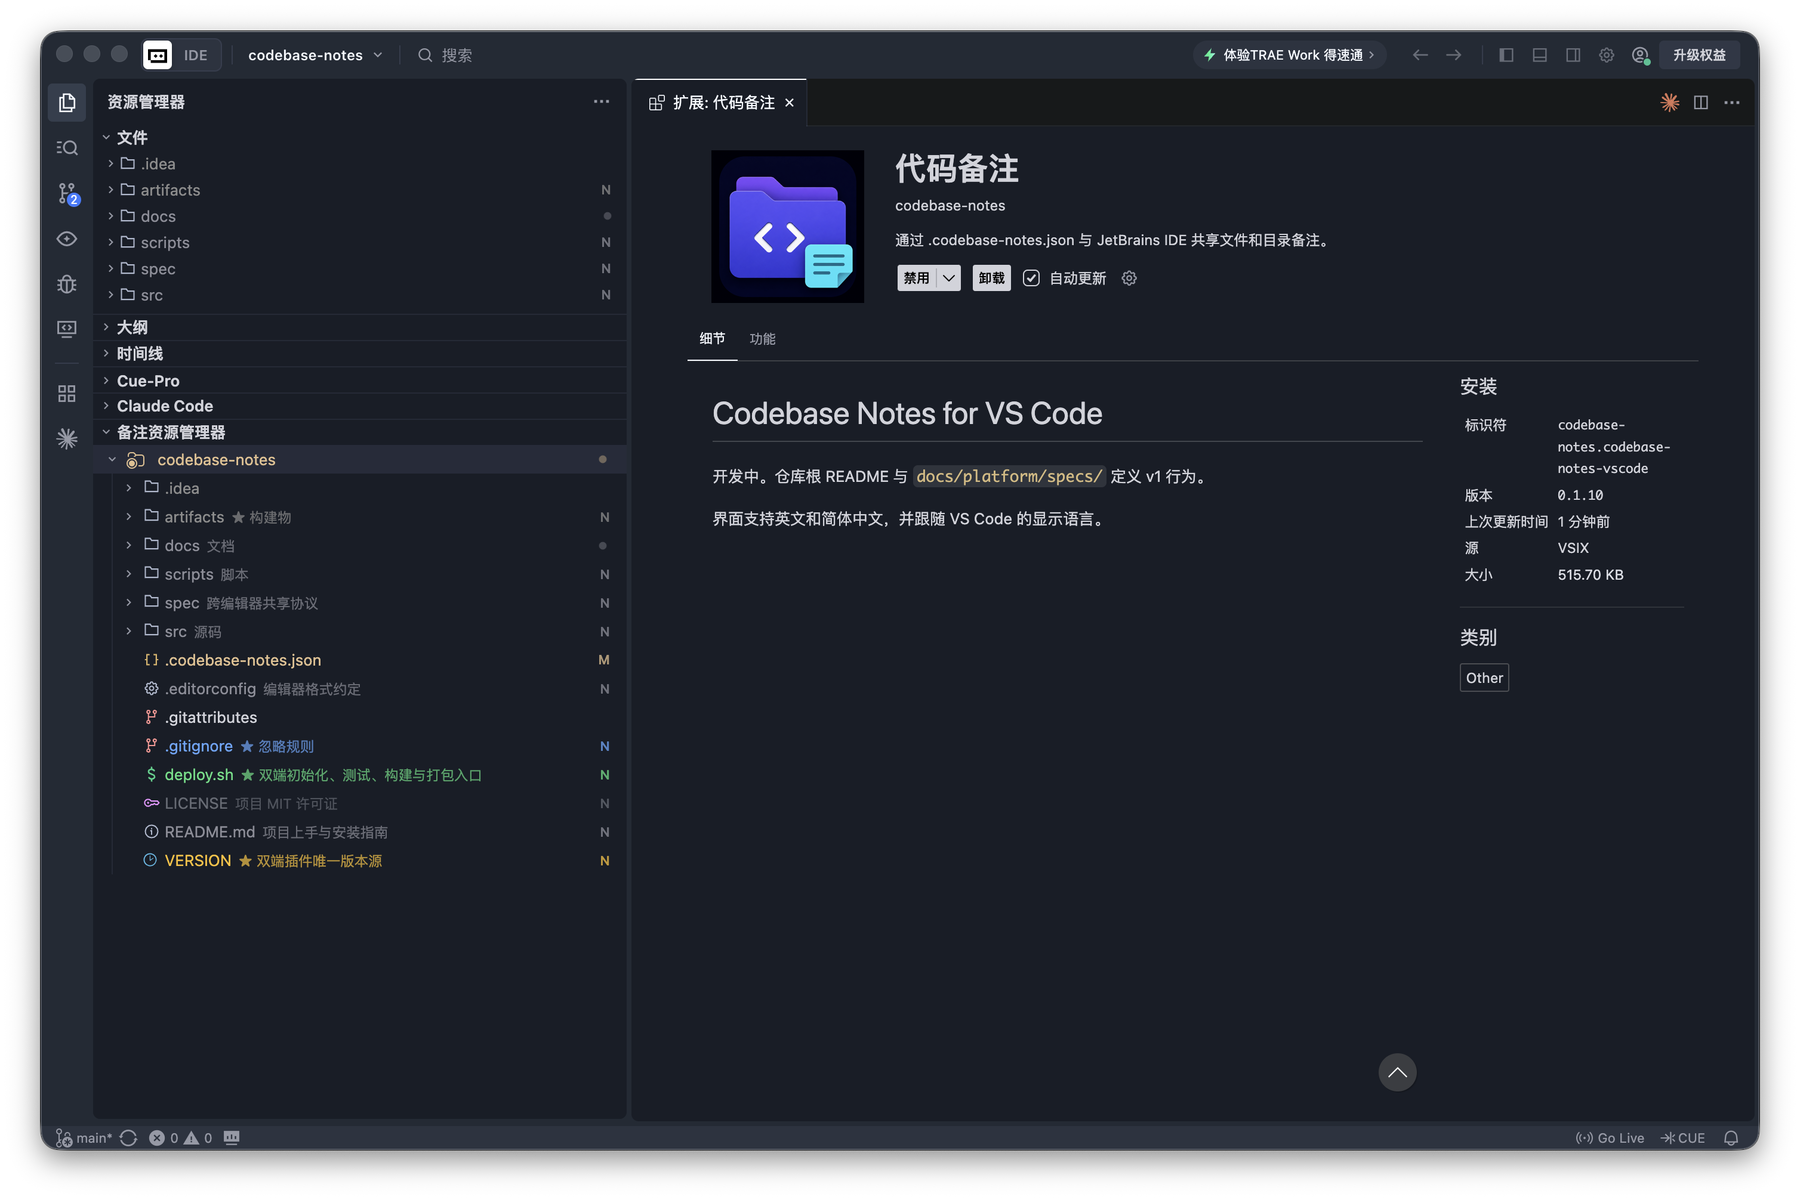Expand the artifacts 构建物 folder
The width and height of the screenshot is (1800, 1200).
click(x=360, y=517)
